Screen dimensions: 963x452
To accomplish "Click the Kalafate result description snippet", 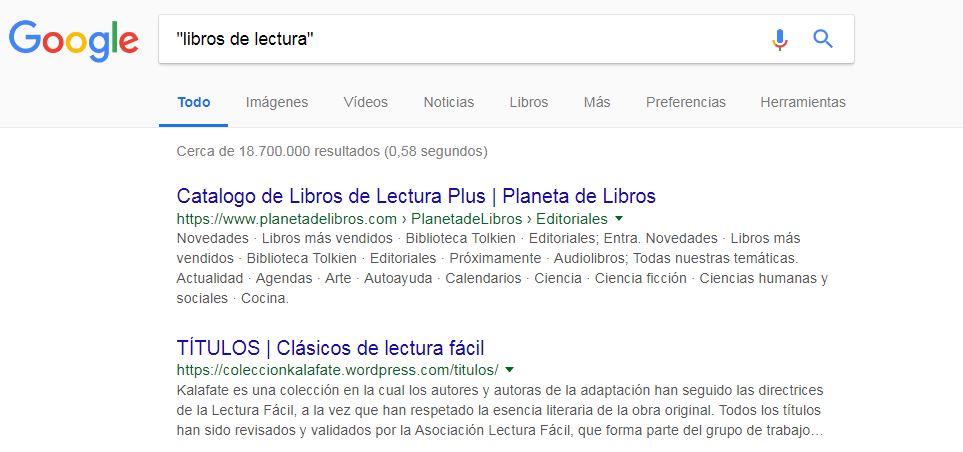I will pyautogui.click(x=500, y=410).
